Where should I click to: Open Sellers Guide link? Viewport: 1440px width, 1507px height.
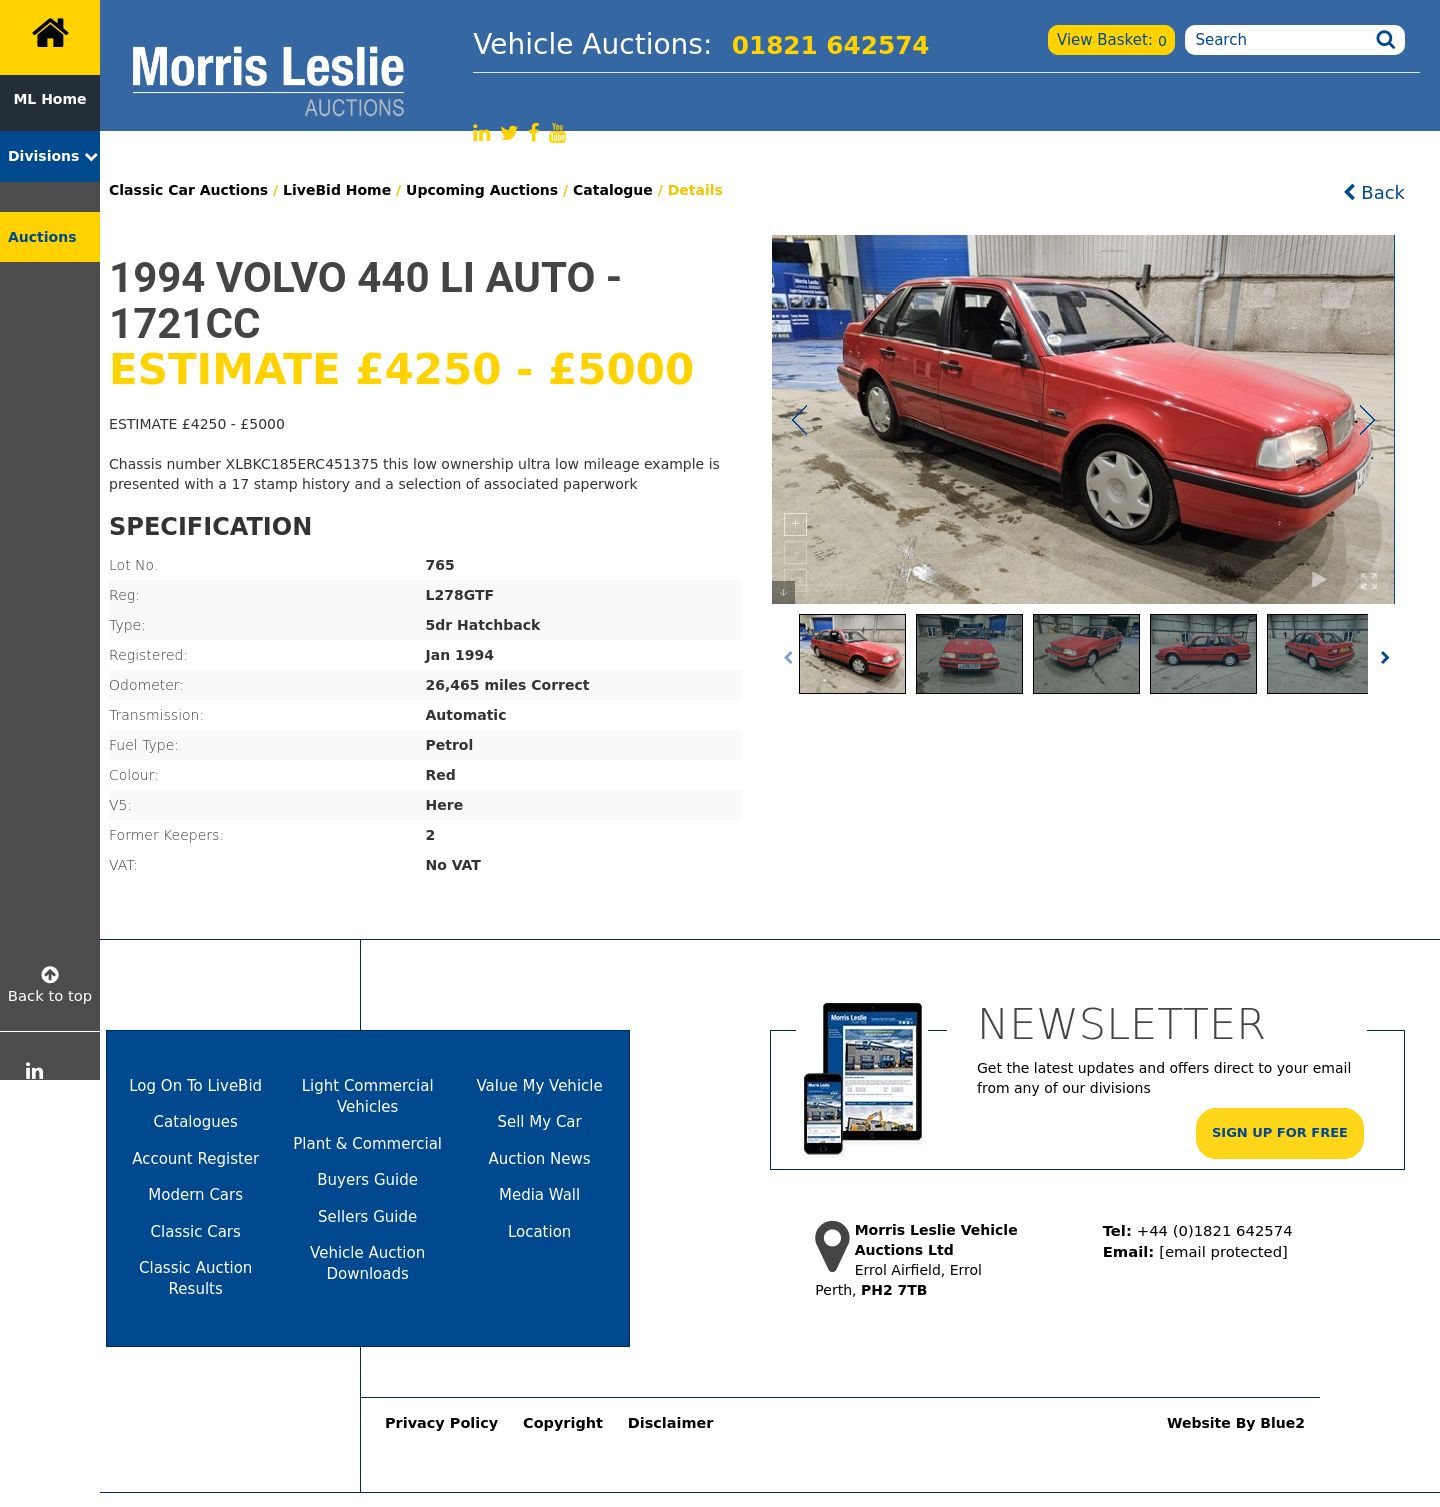[367, 1217]
